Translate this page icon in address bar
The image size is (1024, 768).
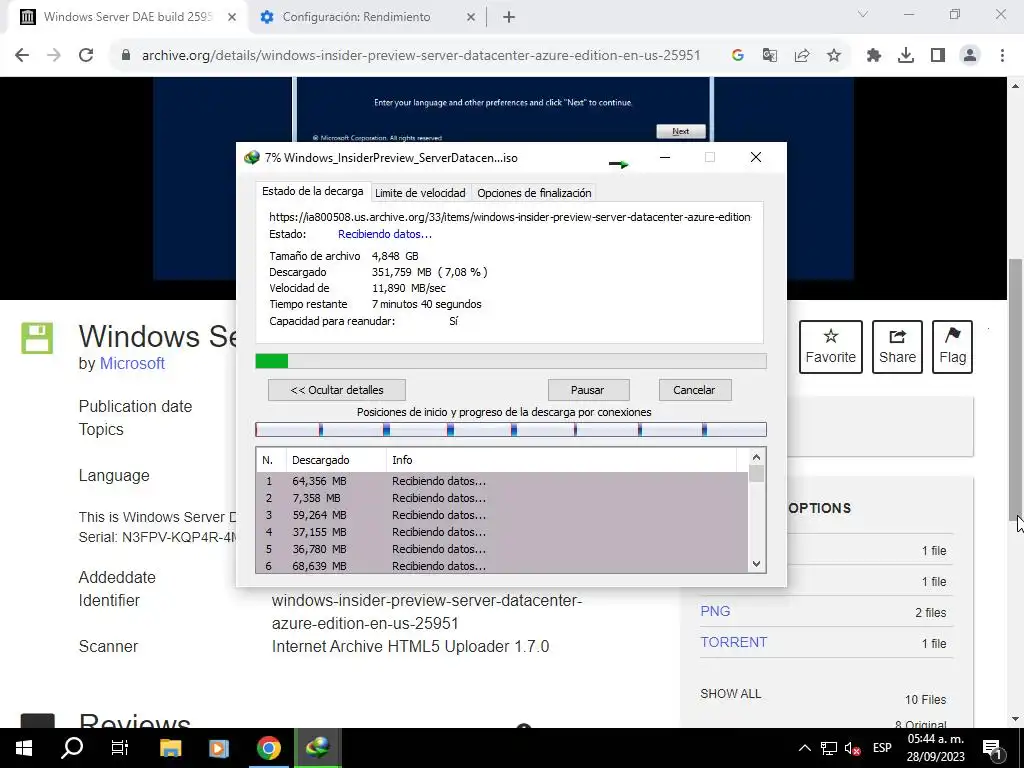pos(770,56)
